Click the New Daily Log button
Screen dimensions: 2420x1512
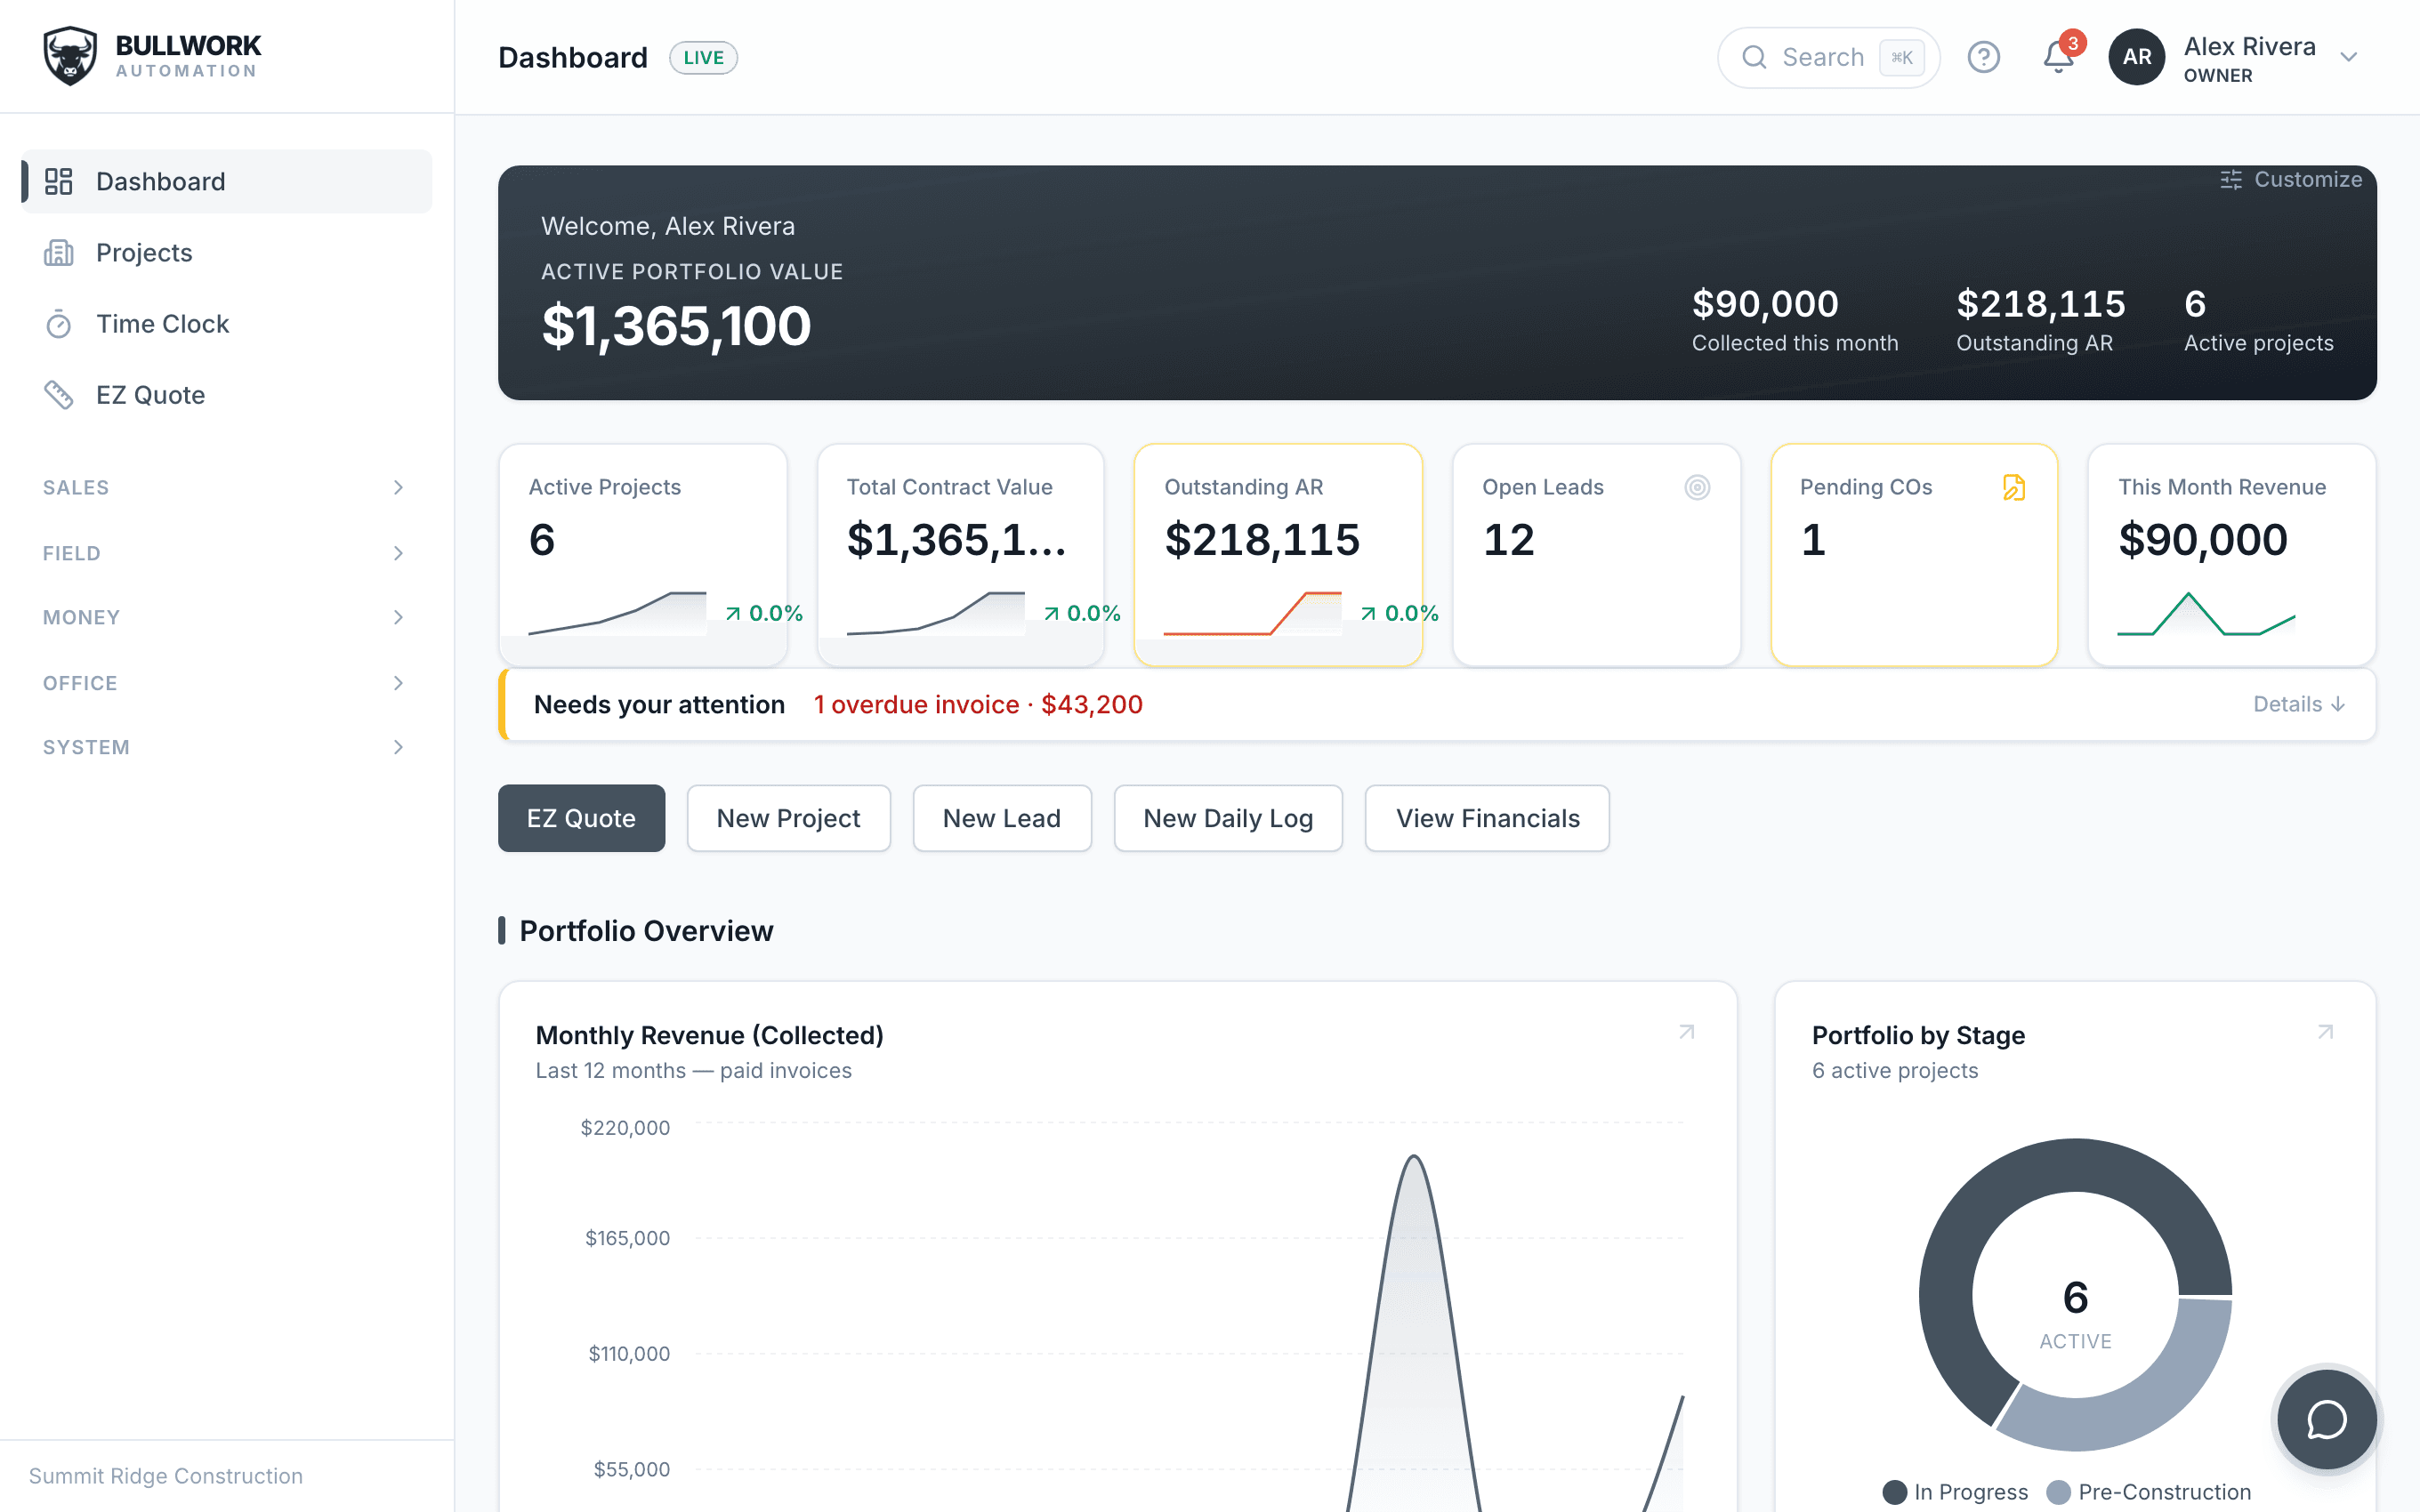pyautogui.click(x=1228, y=818)
